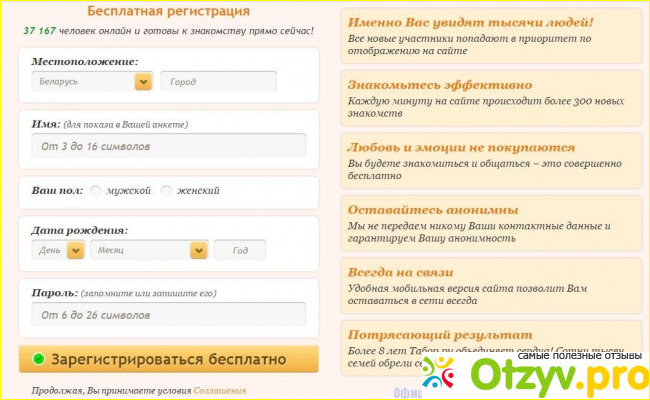The image size is (650, 400).
Task: Click the Всегда на связи heading
Action: point(400,272)
